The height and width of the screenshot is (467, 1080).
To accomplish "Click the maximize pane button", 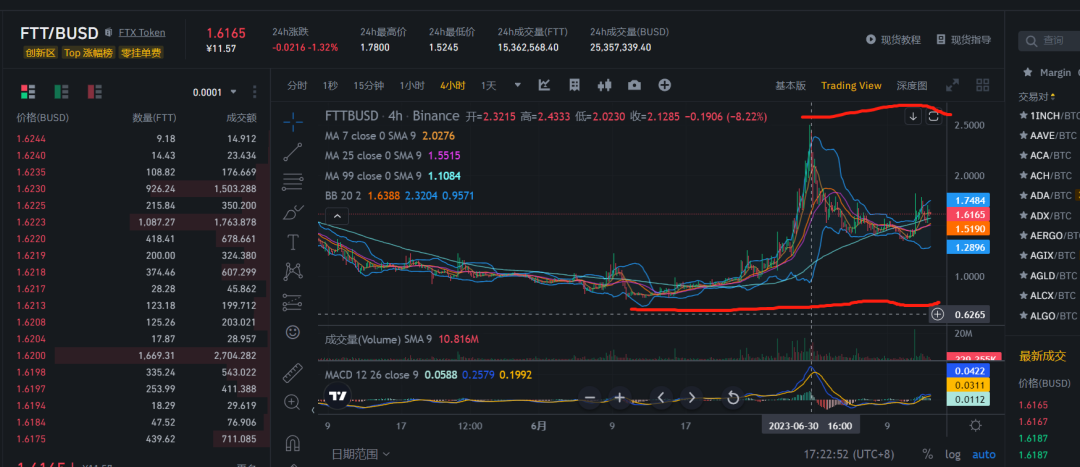I will pyautogui.click(x=933, y=116).
